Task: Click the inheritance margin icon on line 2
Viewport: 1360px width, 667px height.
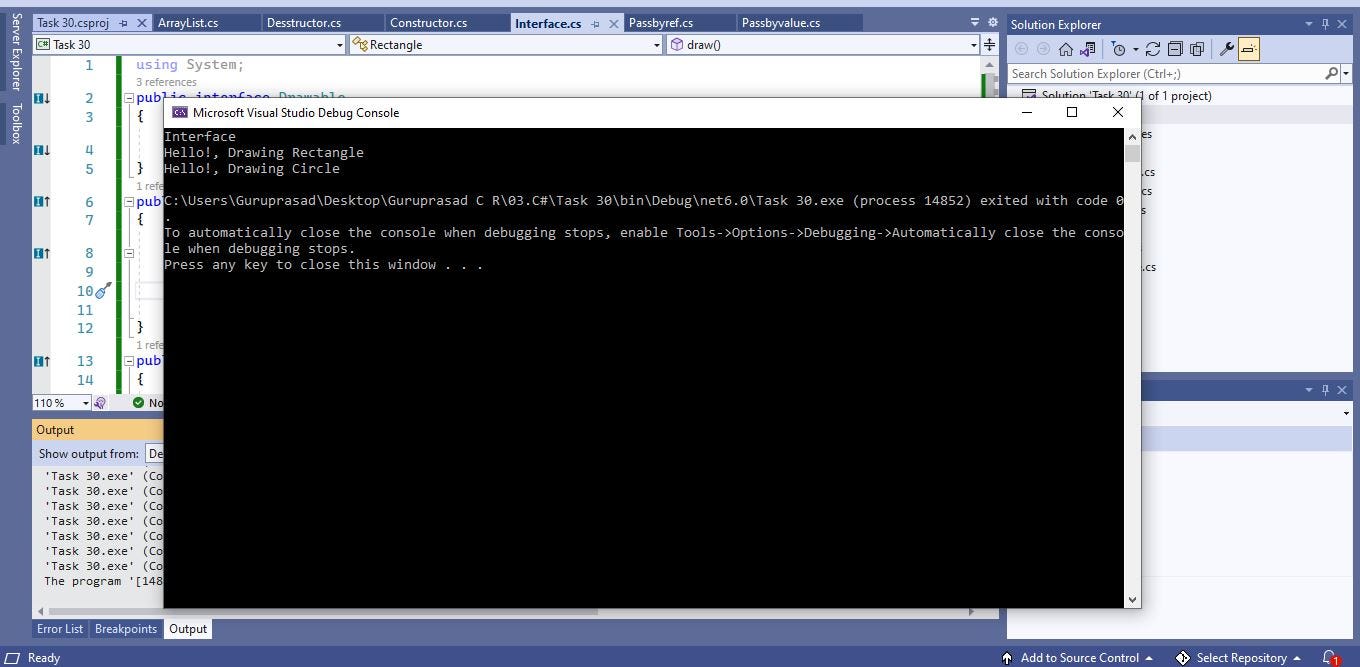Action: point(41,98)
